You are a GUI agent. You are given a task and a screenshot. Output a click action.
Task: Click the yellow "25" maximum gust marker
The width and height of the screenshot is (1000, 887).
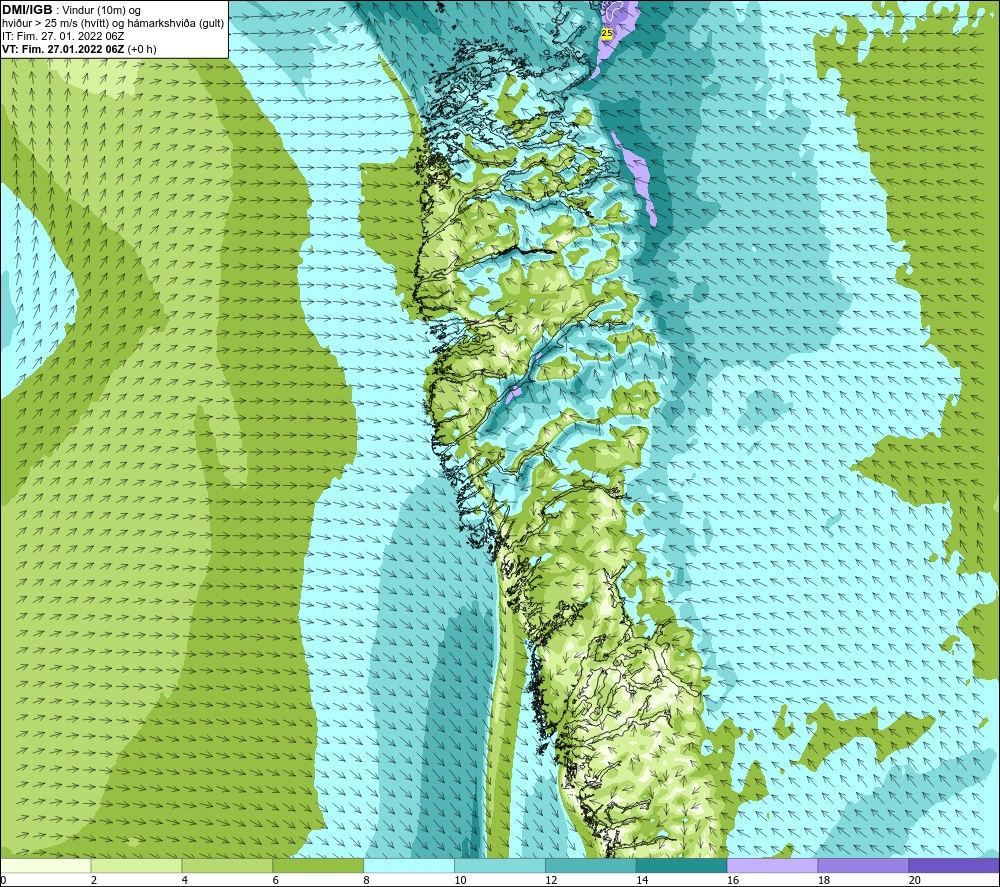607,33
